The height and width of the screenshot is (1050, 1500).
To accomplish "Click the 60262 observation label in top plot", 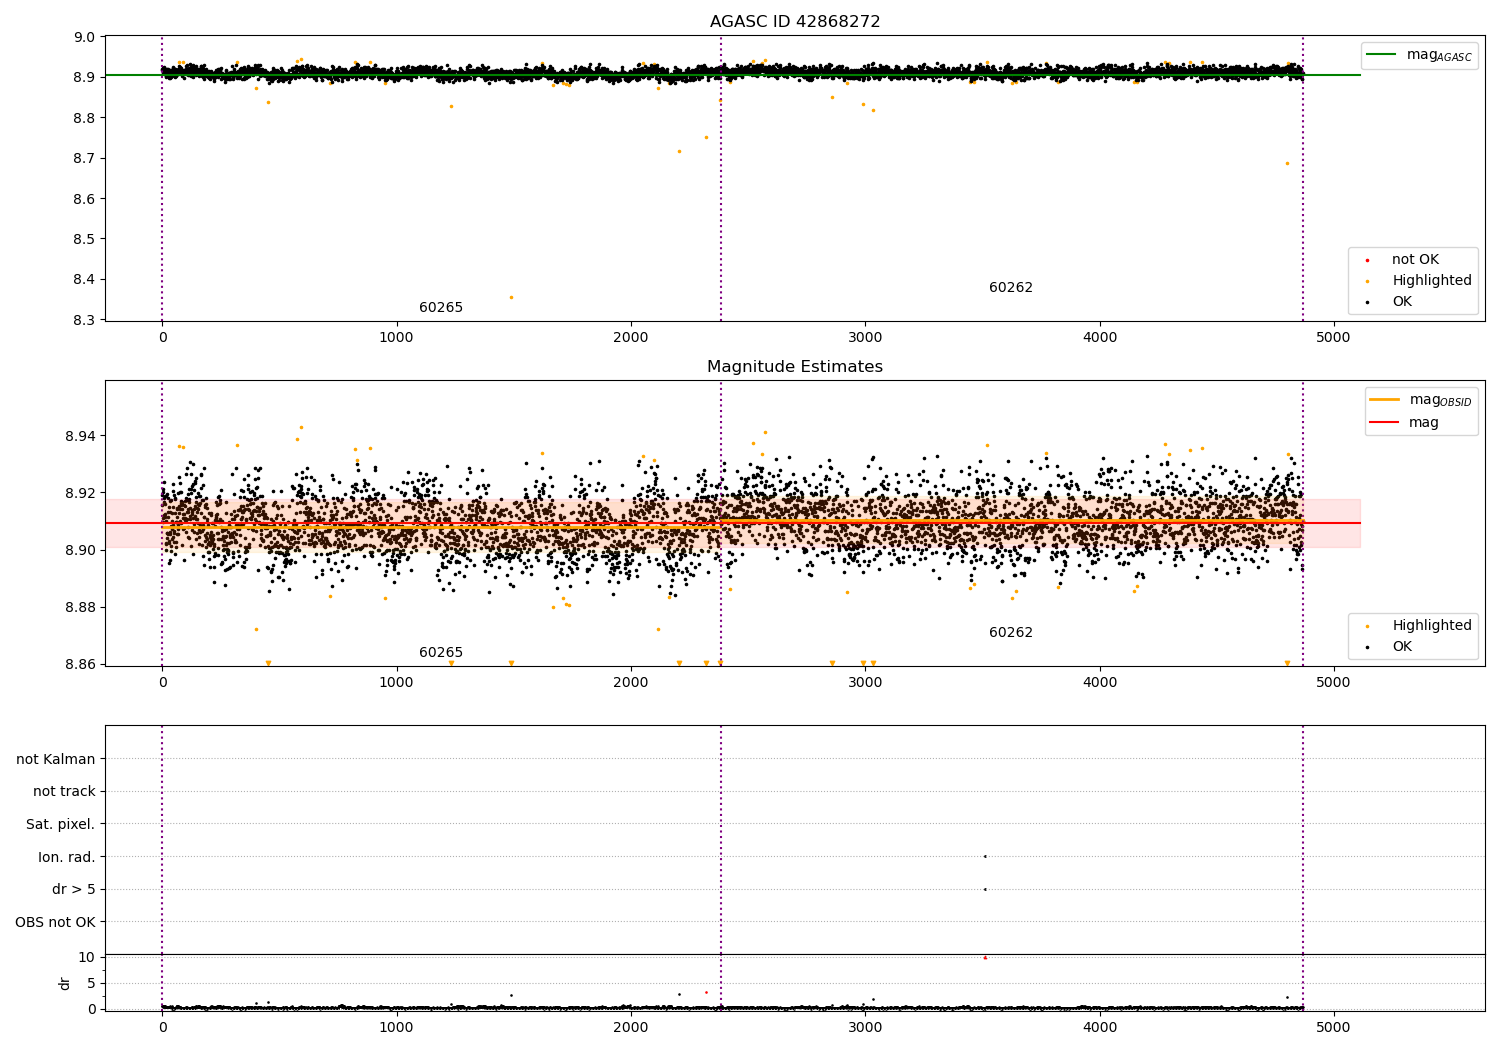I will (1011, 288).
